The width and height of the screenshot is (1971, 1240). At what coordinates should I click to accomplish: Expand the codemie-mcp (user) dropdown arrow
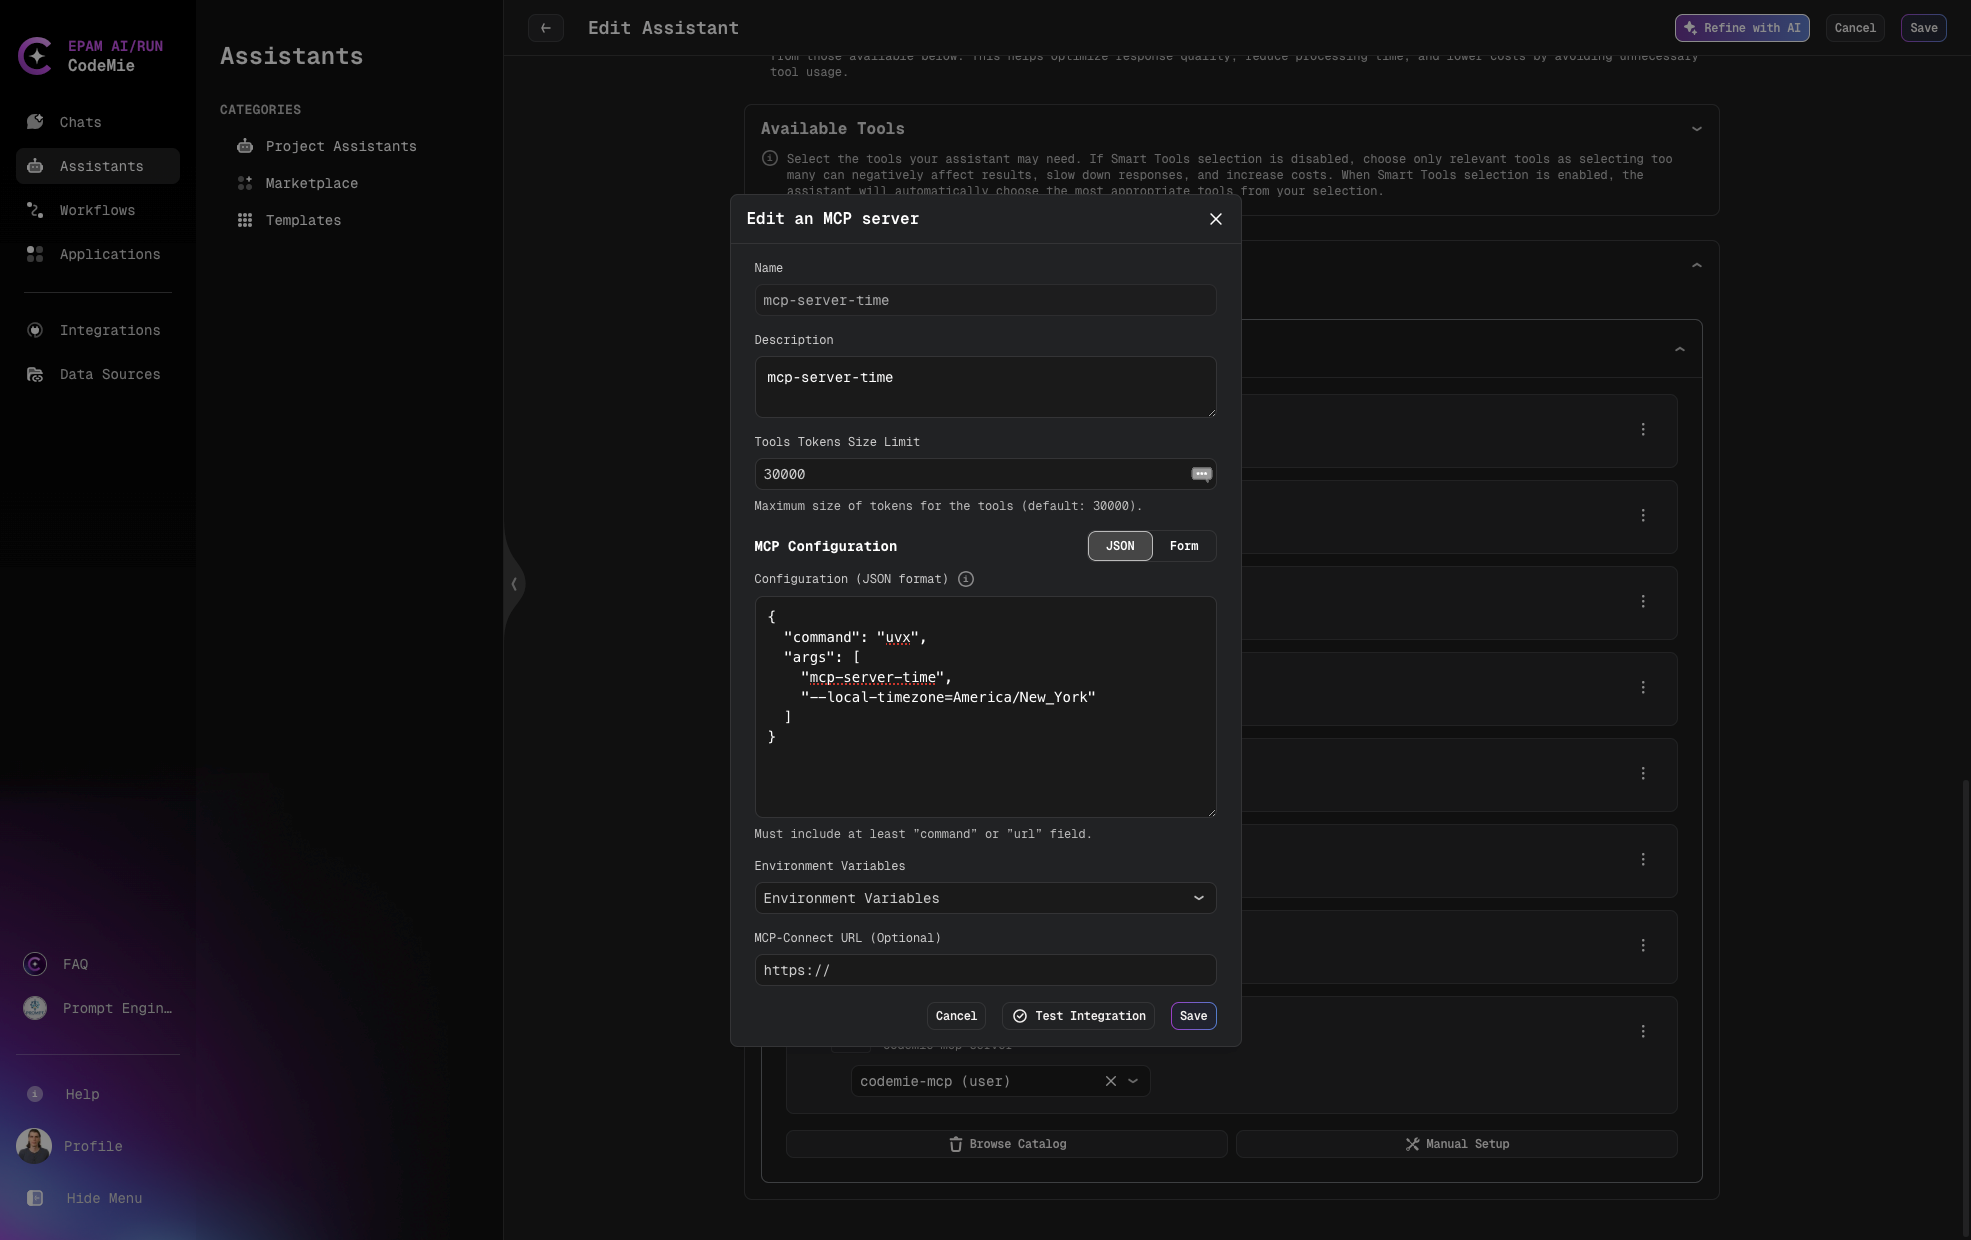(1133, 1081)
